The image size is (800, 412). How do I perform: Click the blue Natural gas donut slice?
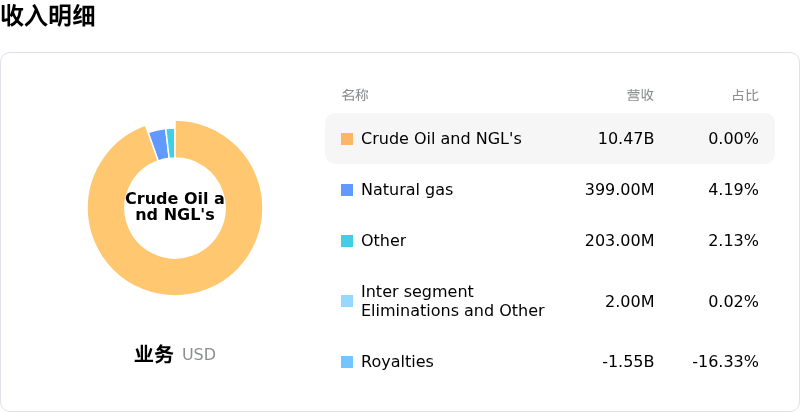[158, 144]
